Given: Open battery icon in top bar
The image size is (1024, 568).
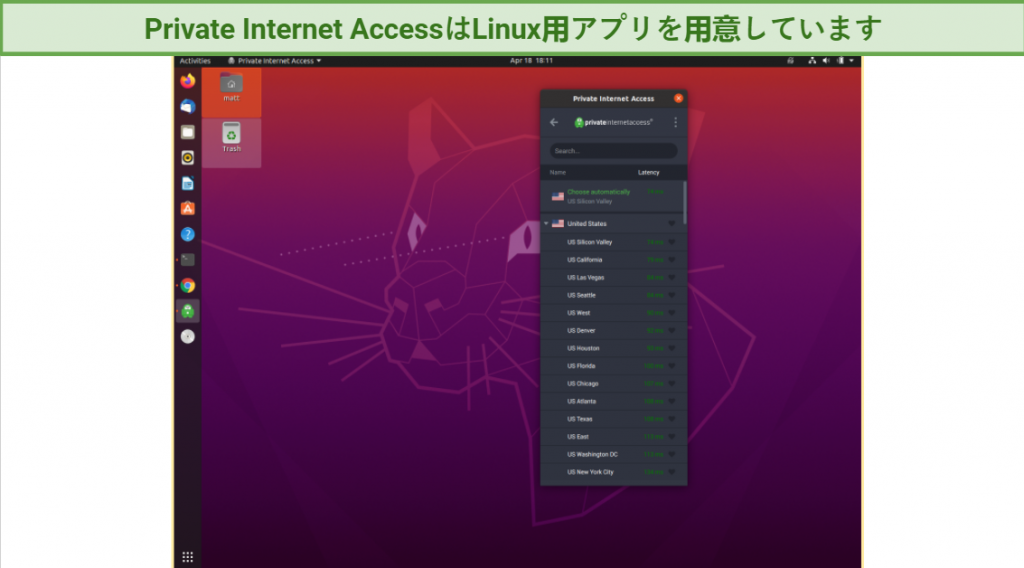Looking at the screenshot, I should tap(840, 61).
